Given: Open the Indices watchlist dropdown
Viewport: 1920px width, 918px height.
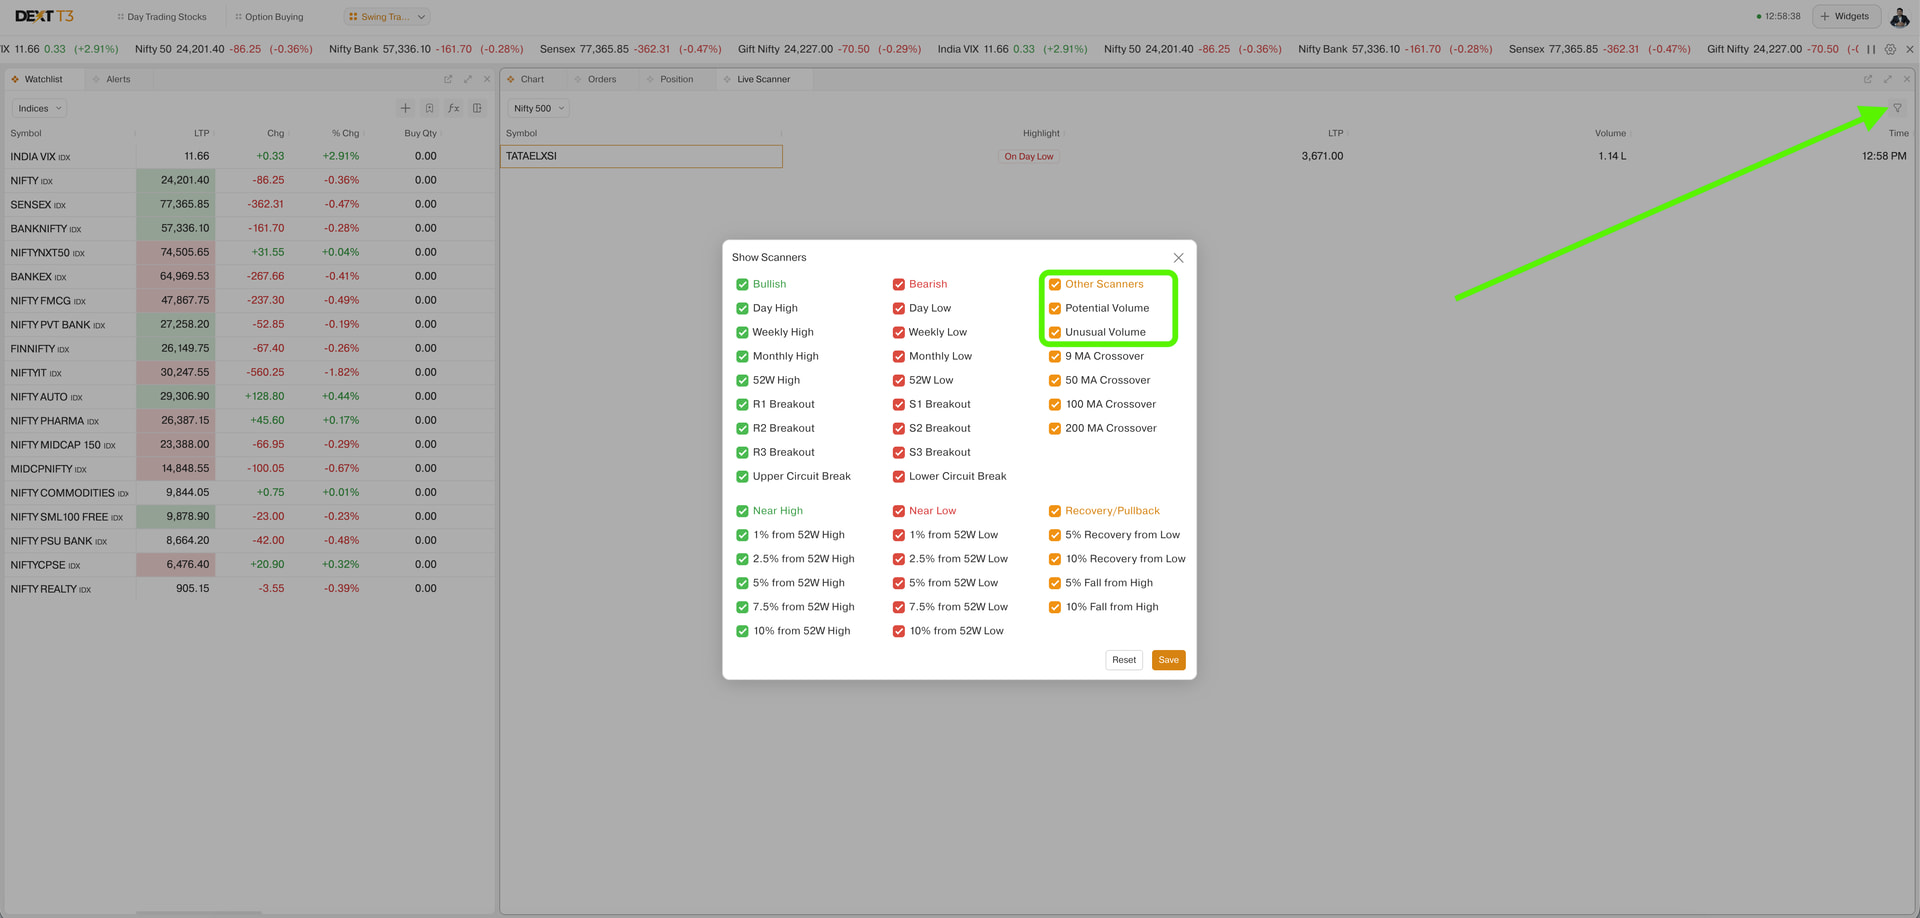Looking at the screenshot, I should coord(40,108).
